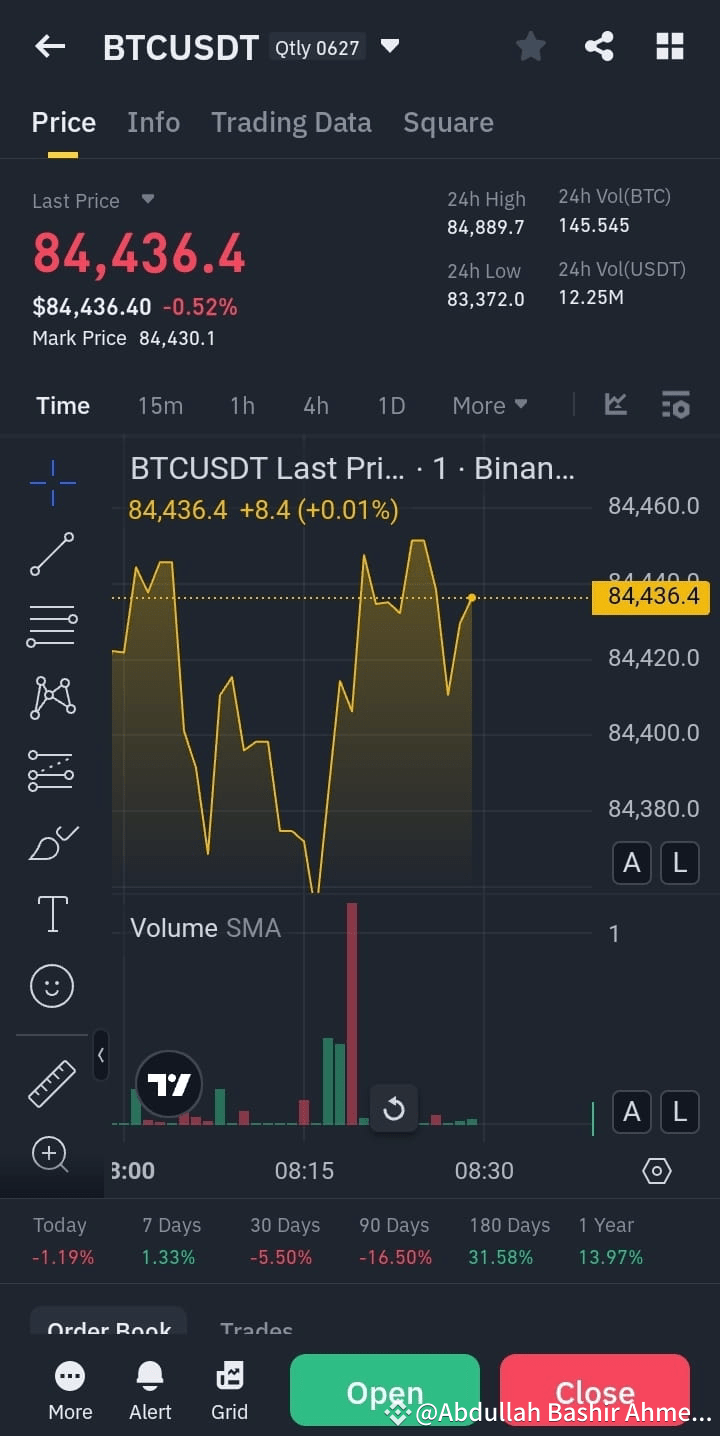Toggle log scale L on volume pane

pos(680,1111)
